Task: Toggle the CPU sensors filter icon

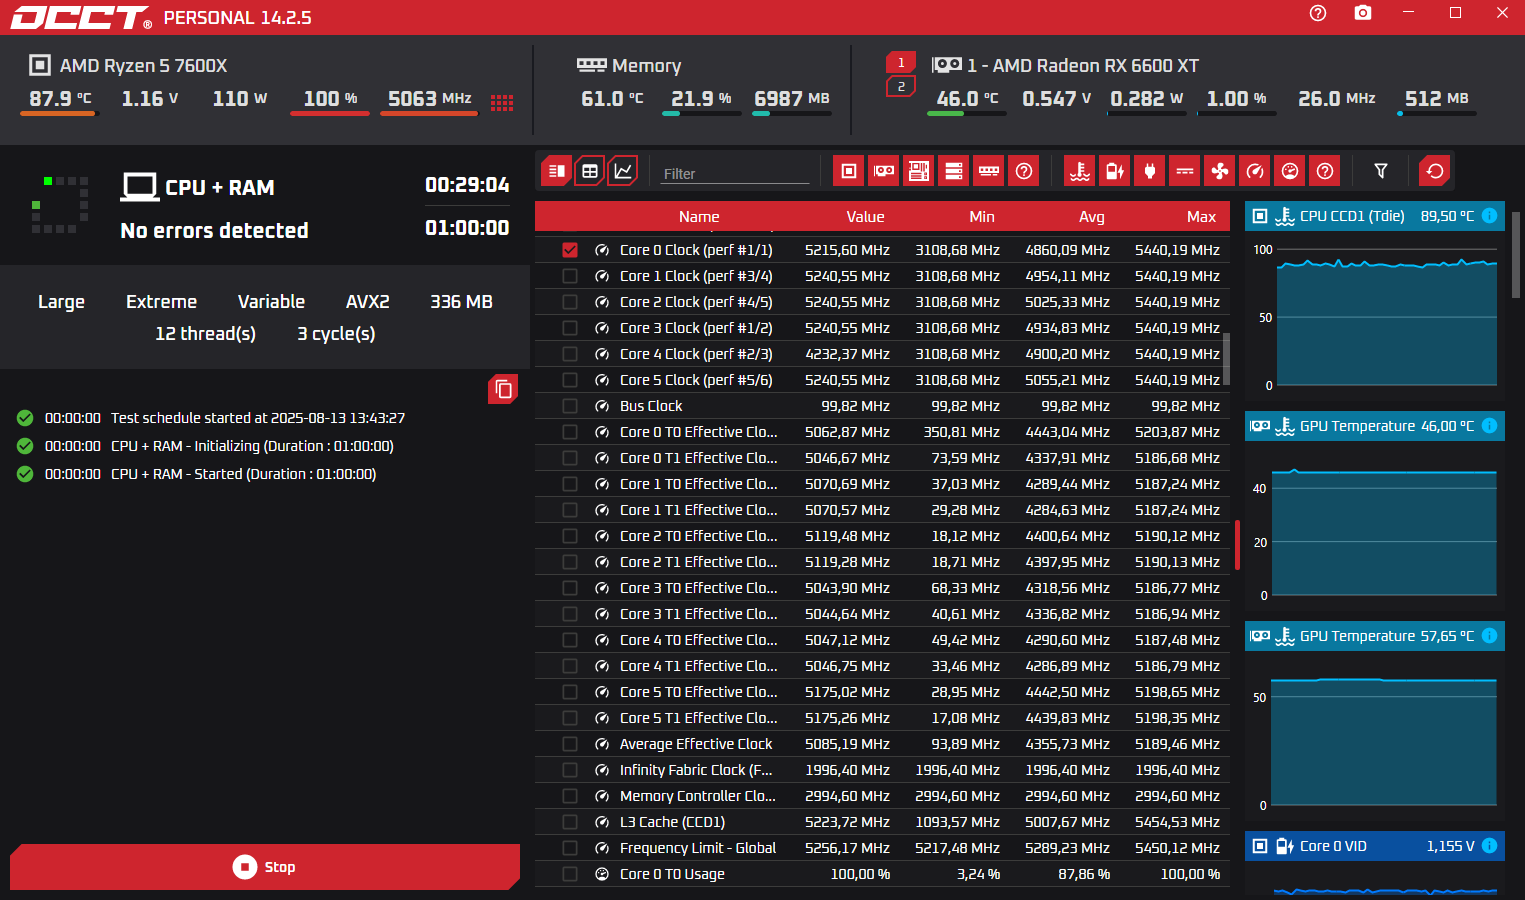Action: tap(849, 171)
